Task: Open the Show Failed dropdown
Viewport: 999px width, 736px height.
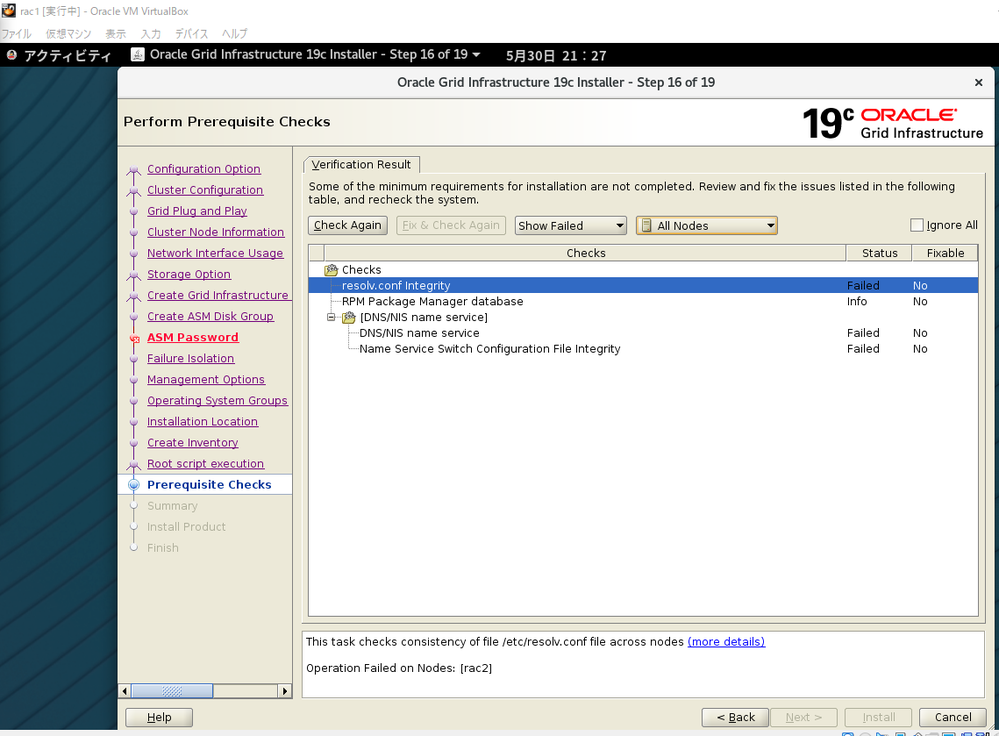Action: [x=571, y=226]
